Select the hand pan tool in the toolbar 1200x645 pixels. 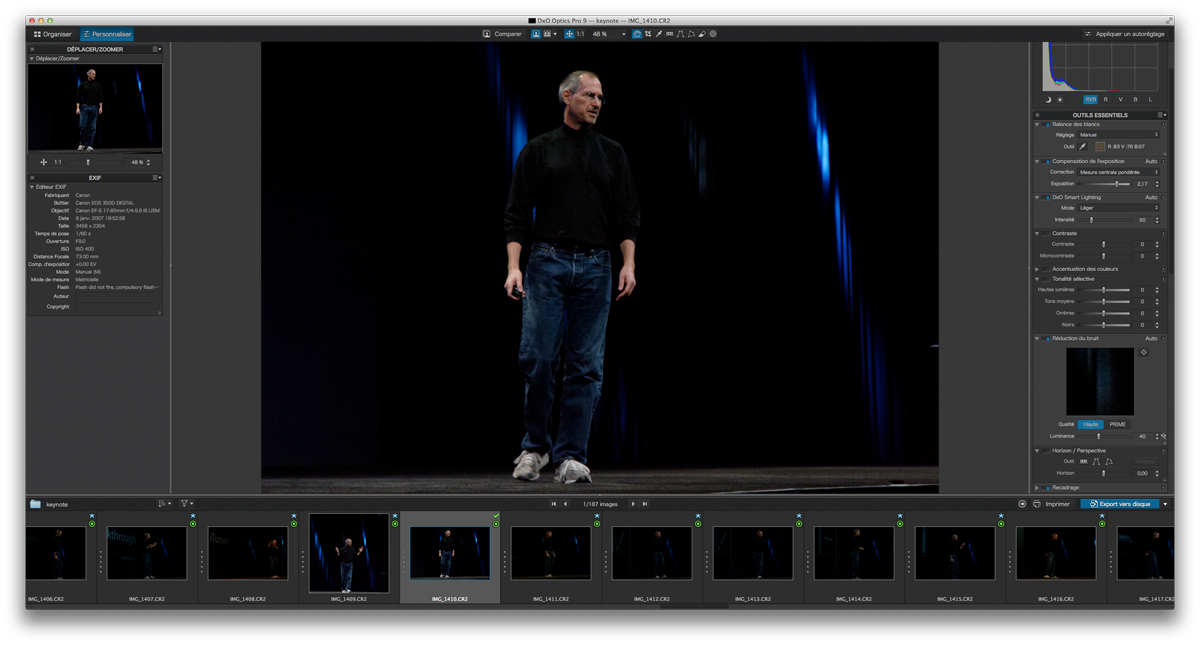pos(637,34)
